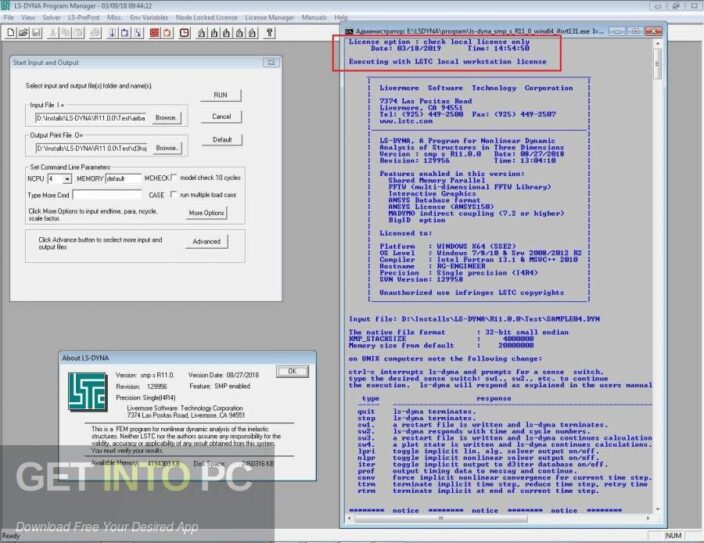704x543 pixels.
Task: Open the Help menu
Action: pyautogui.click(x=341, y=18)
